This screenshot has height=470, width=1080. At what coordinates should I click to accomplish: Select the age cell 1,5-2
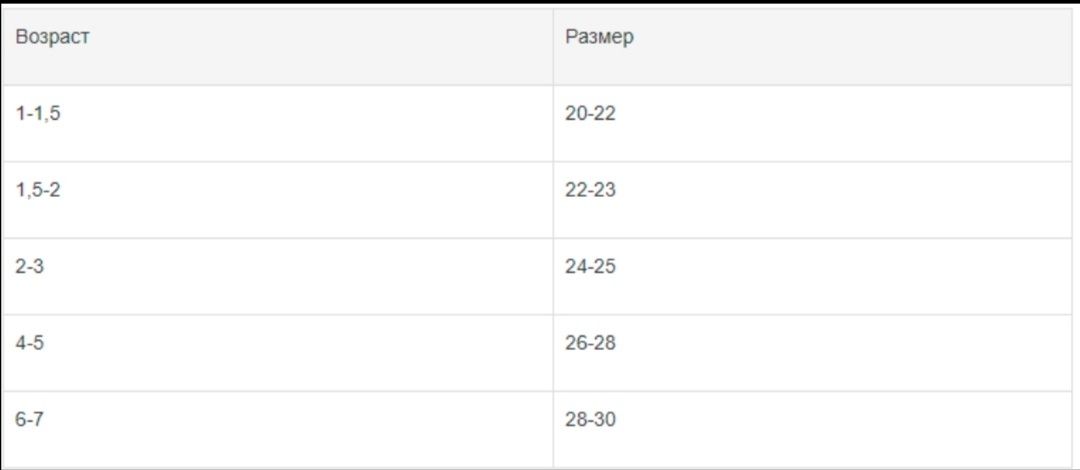[x=277, y=201]
